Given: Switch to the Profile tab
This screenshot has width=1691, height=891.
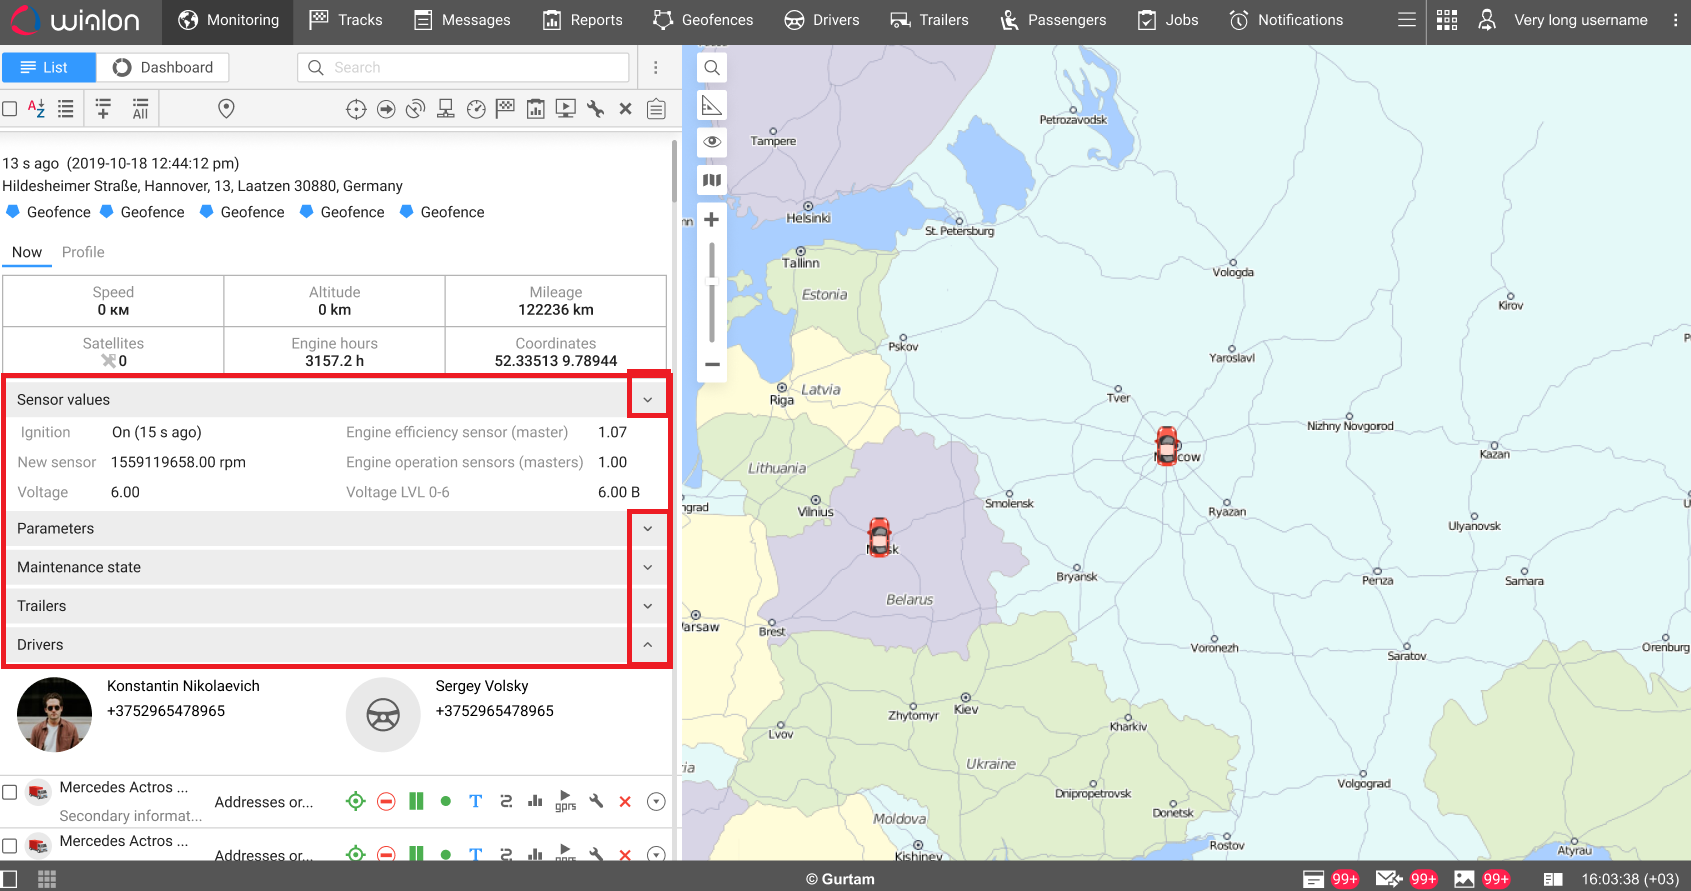Looking at the screenshot, I should pos(83,252).
